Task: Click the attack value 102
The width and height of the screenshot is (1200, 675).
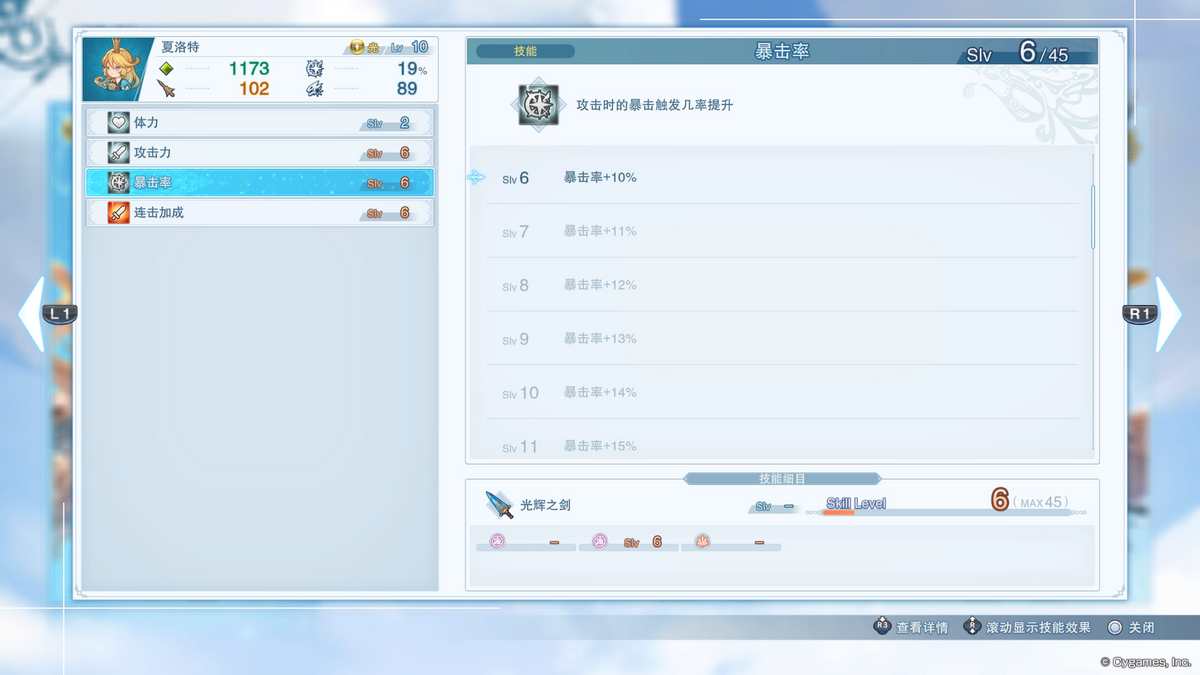Action: coord(254,89)
